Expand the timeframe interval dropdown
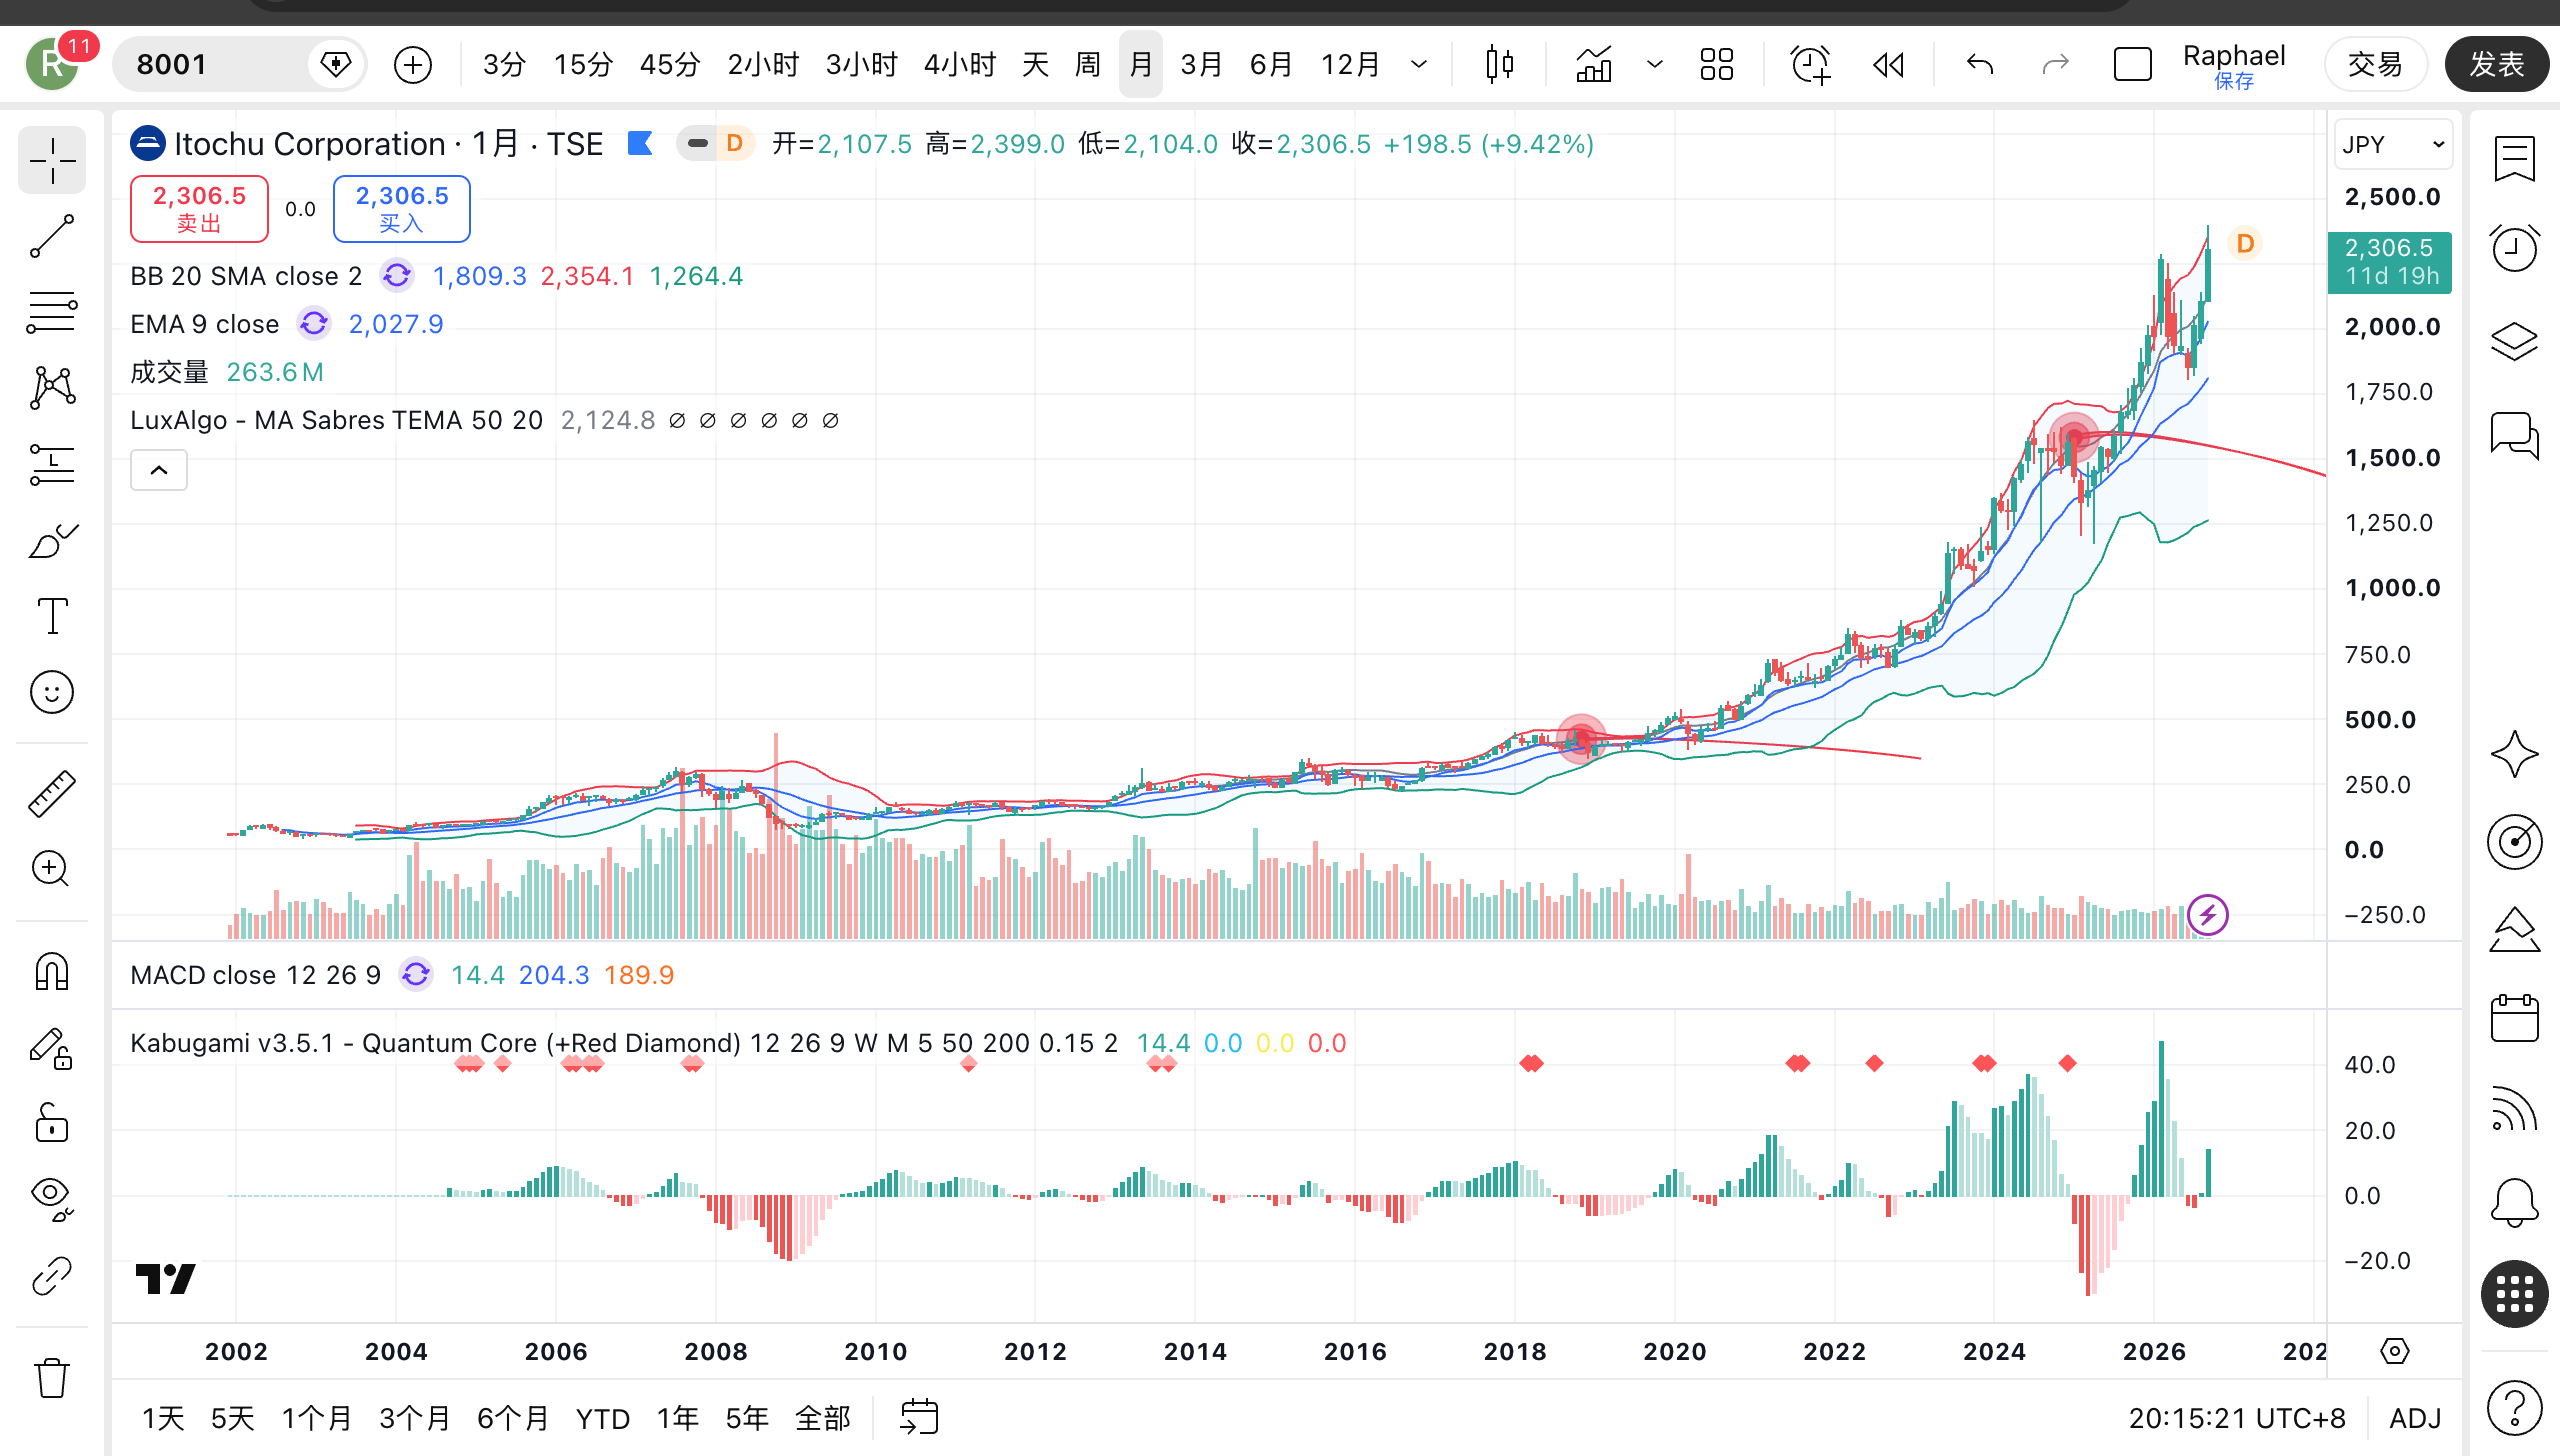2560x1456 pixels. tap(1419, 65)
